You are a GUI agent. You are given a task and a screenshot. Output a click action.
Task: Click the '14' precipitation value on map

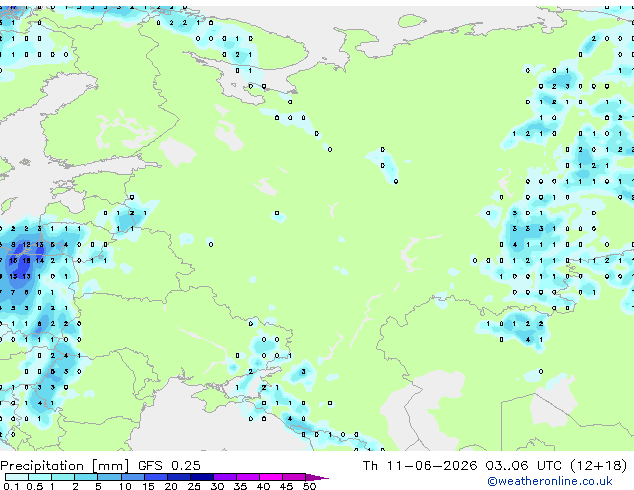[x=40, y=261]
